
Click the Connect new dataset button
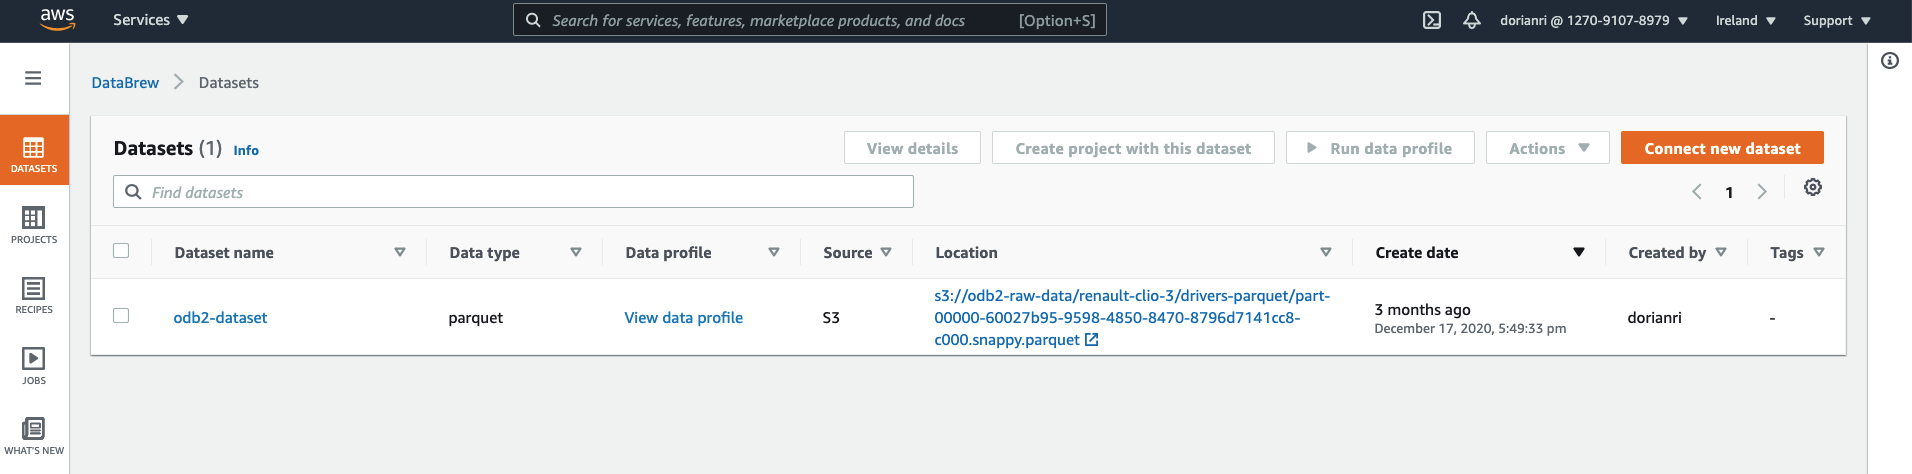tap(1722, 148)
